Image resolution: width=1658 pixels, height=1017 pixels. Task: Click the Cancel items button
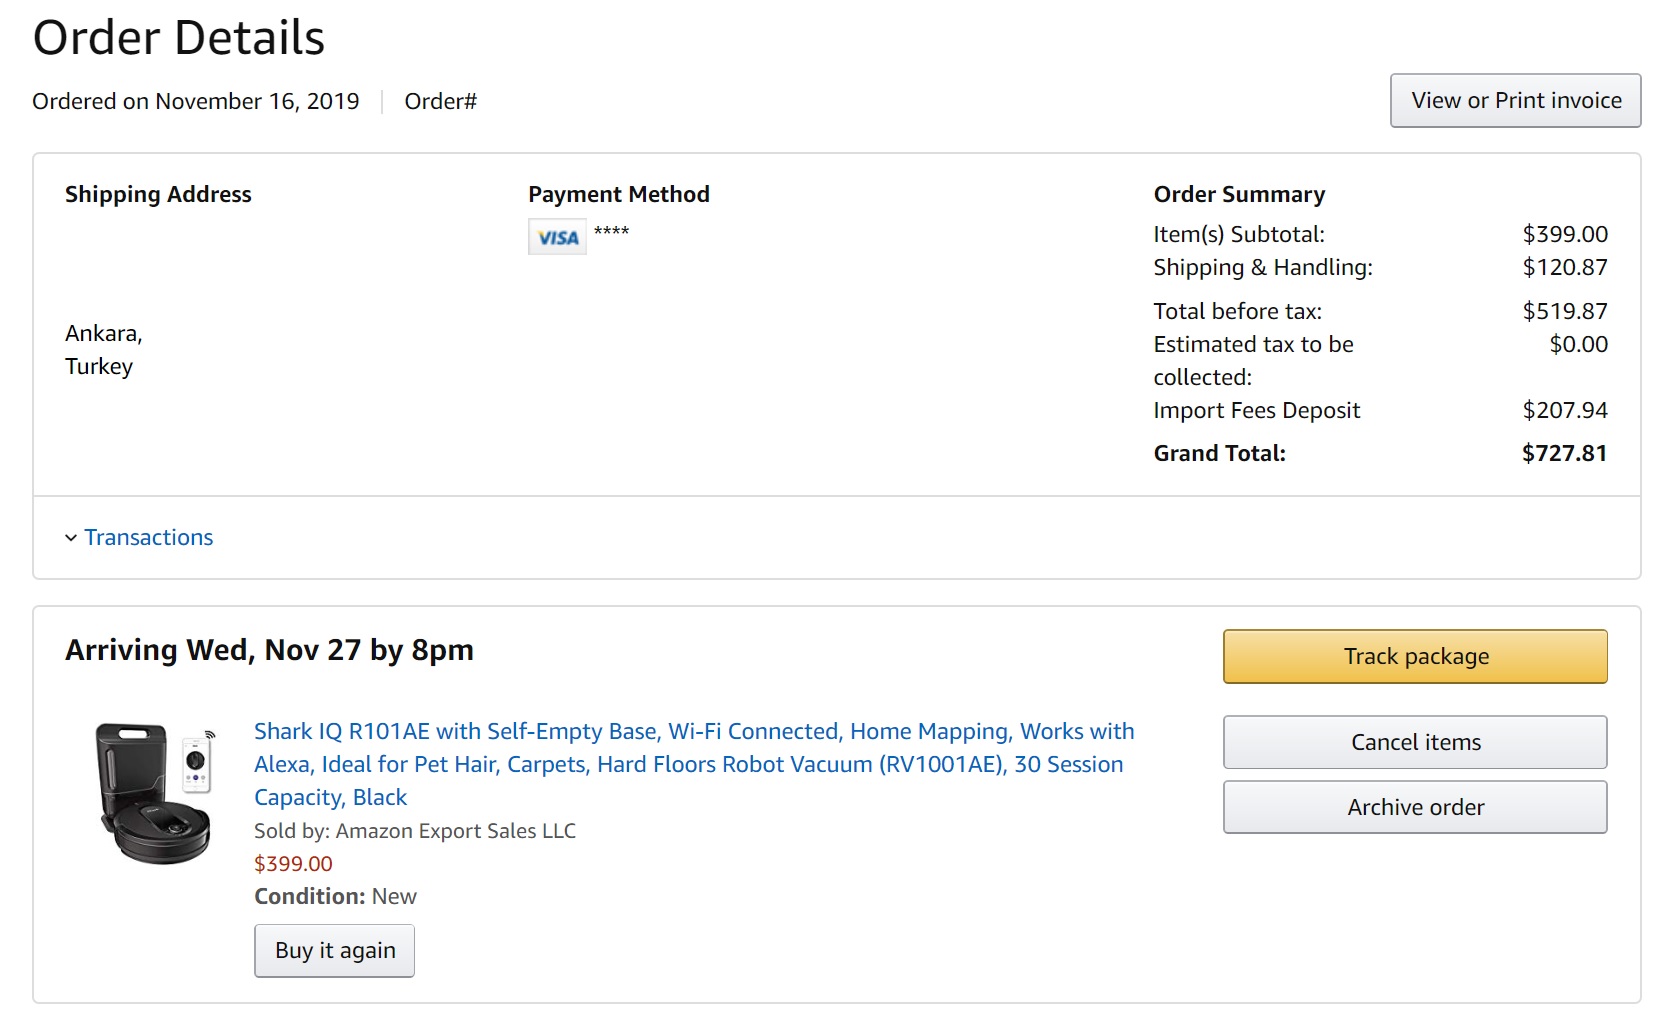(x=1415, y=742)
